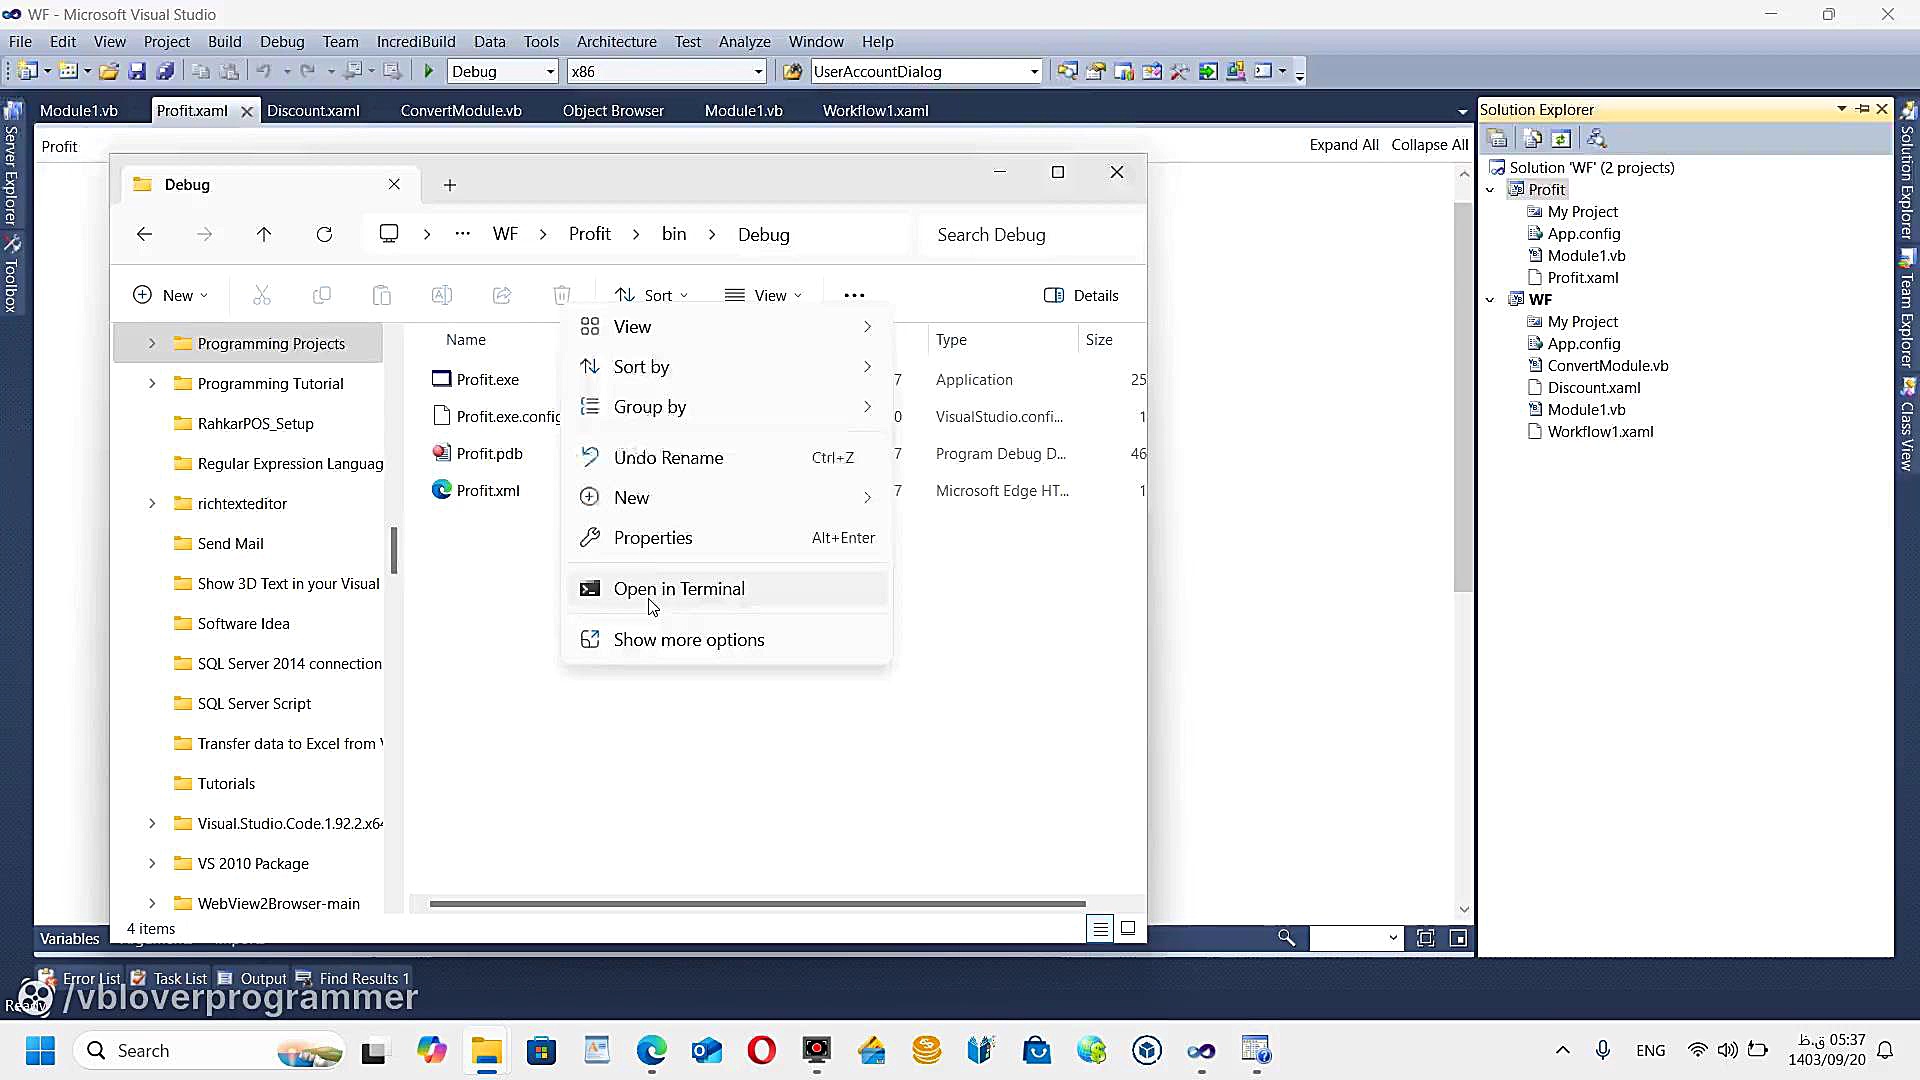Click Collapse All in the workflow designer

tap(1430, 145)
